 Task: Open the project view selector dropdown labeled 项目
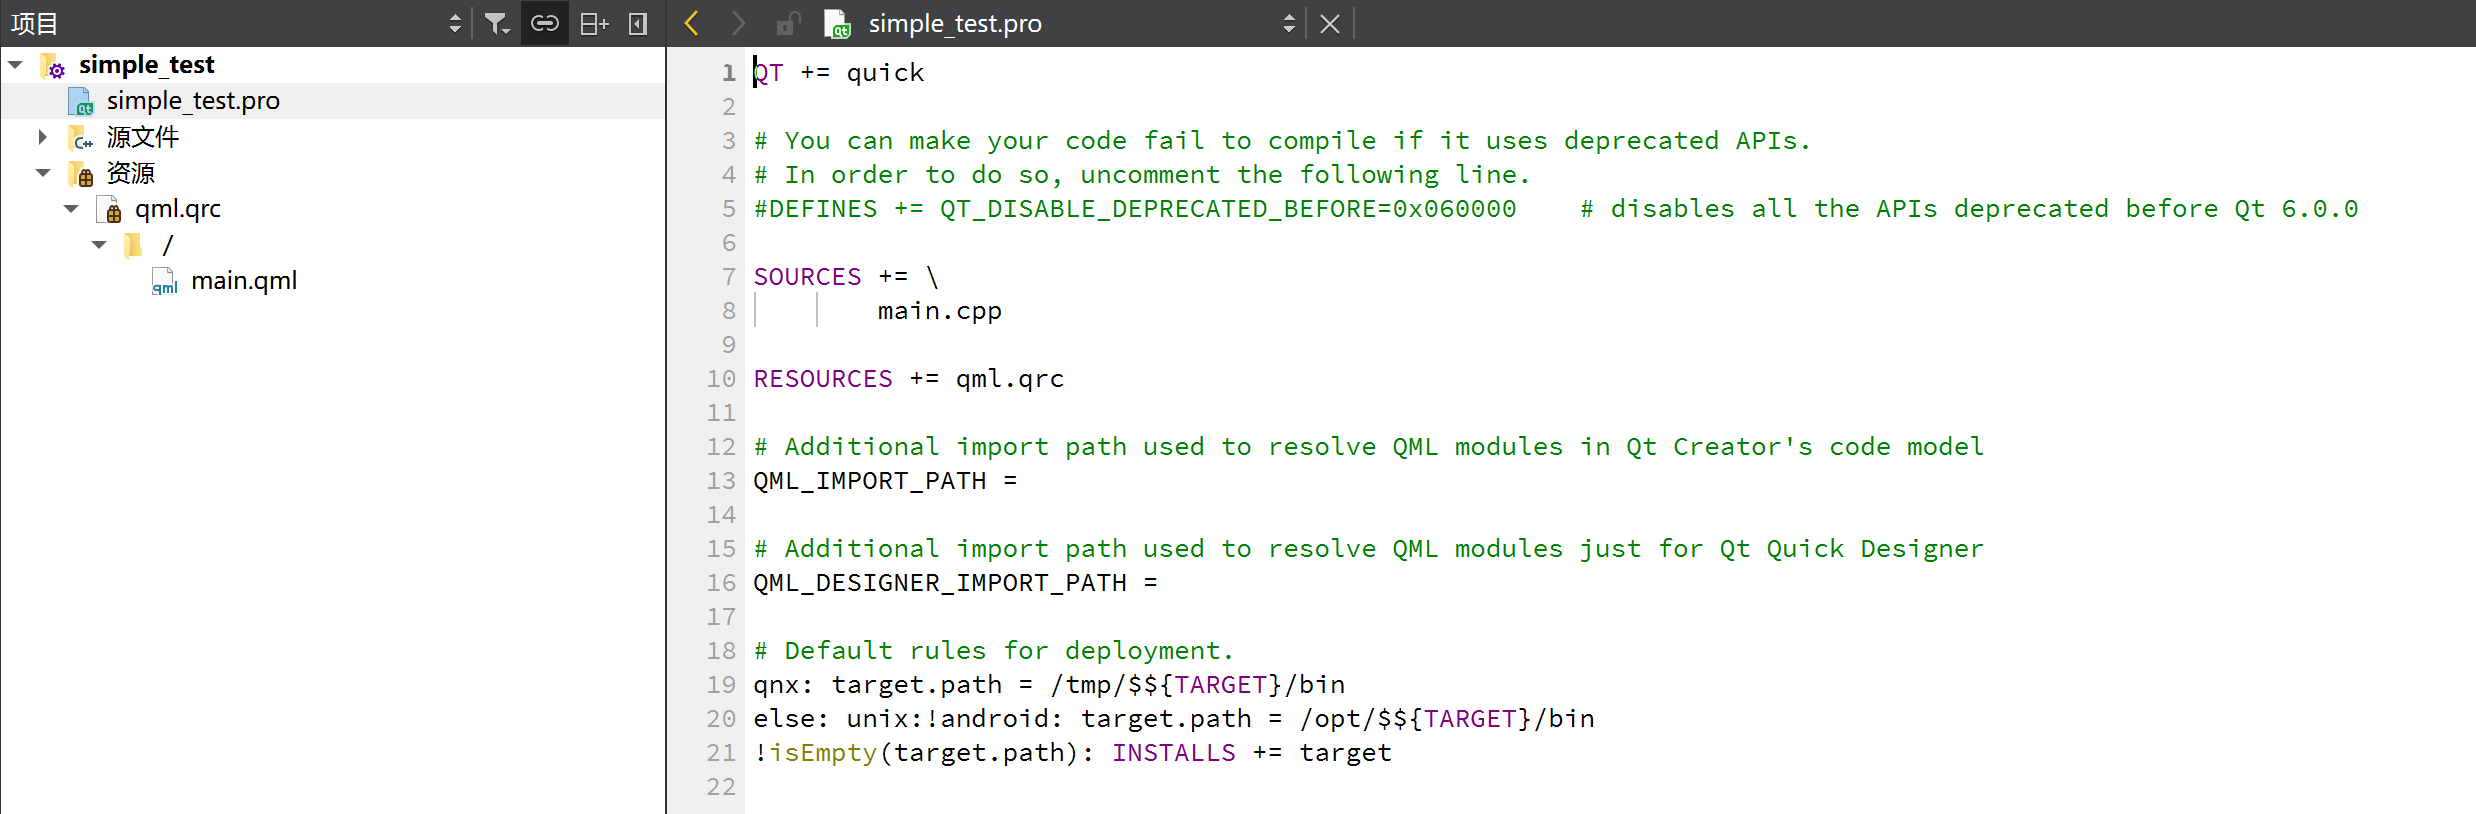pyautogui.click(x=236, y=23)
